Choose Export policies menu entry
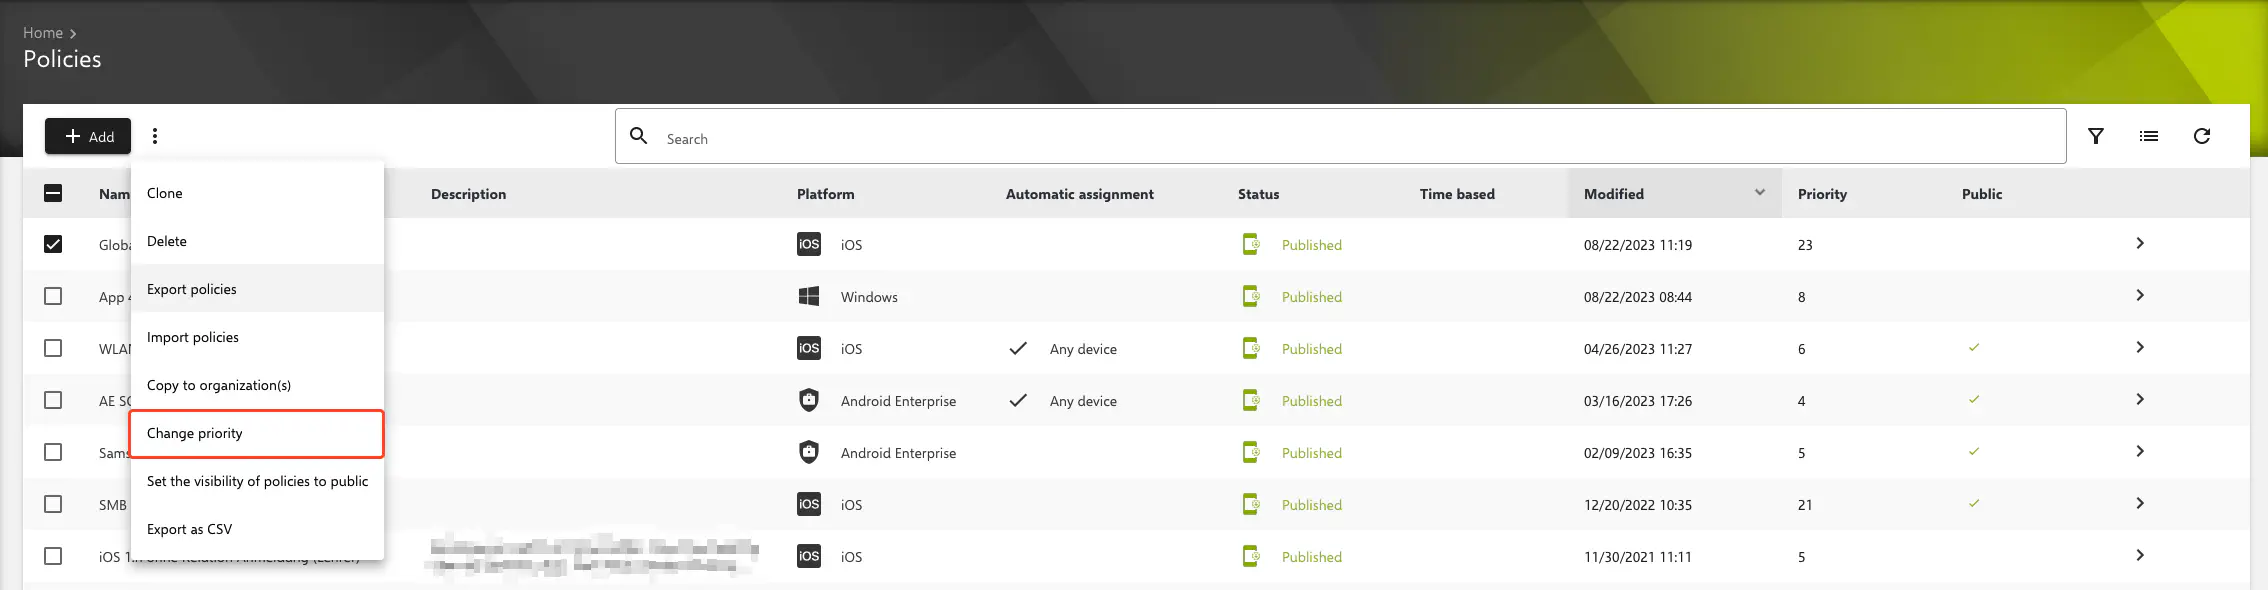2268x590 pixels. coord(256,289)
